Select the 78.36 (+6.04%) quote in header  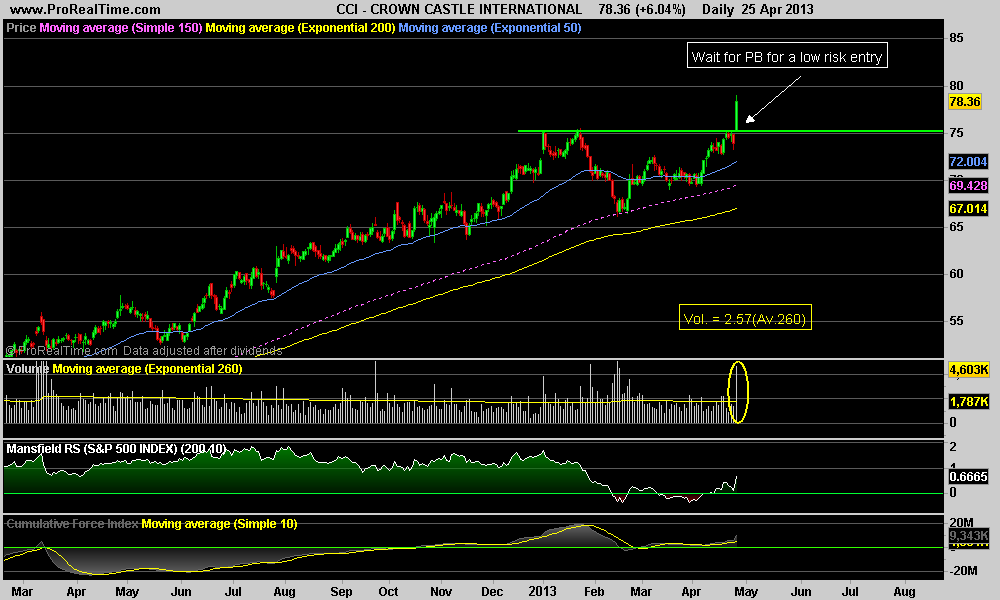[642, 10]
